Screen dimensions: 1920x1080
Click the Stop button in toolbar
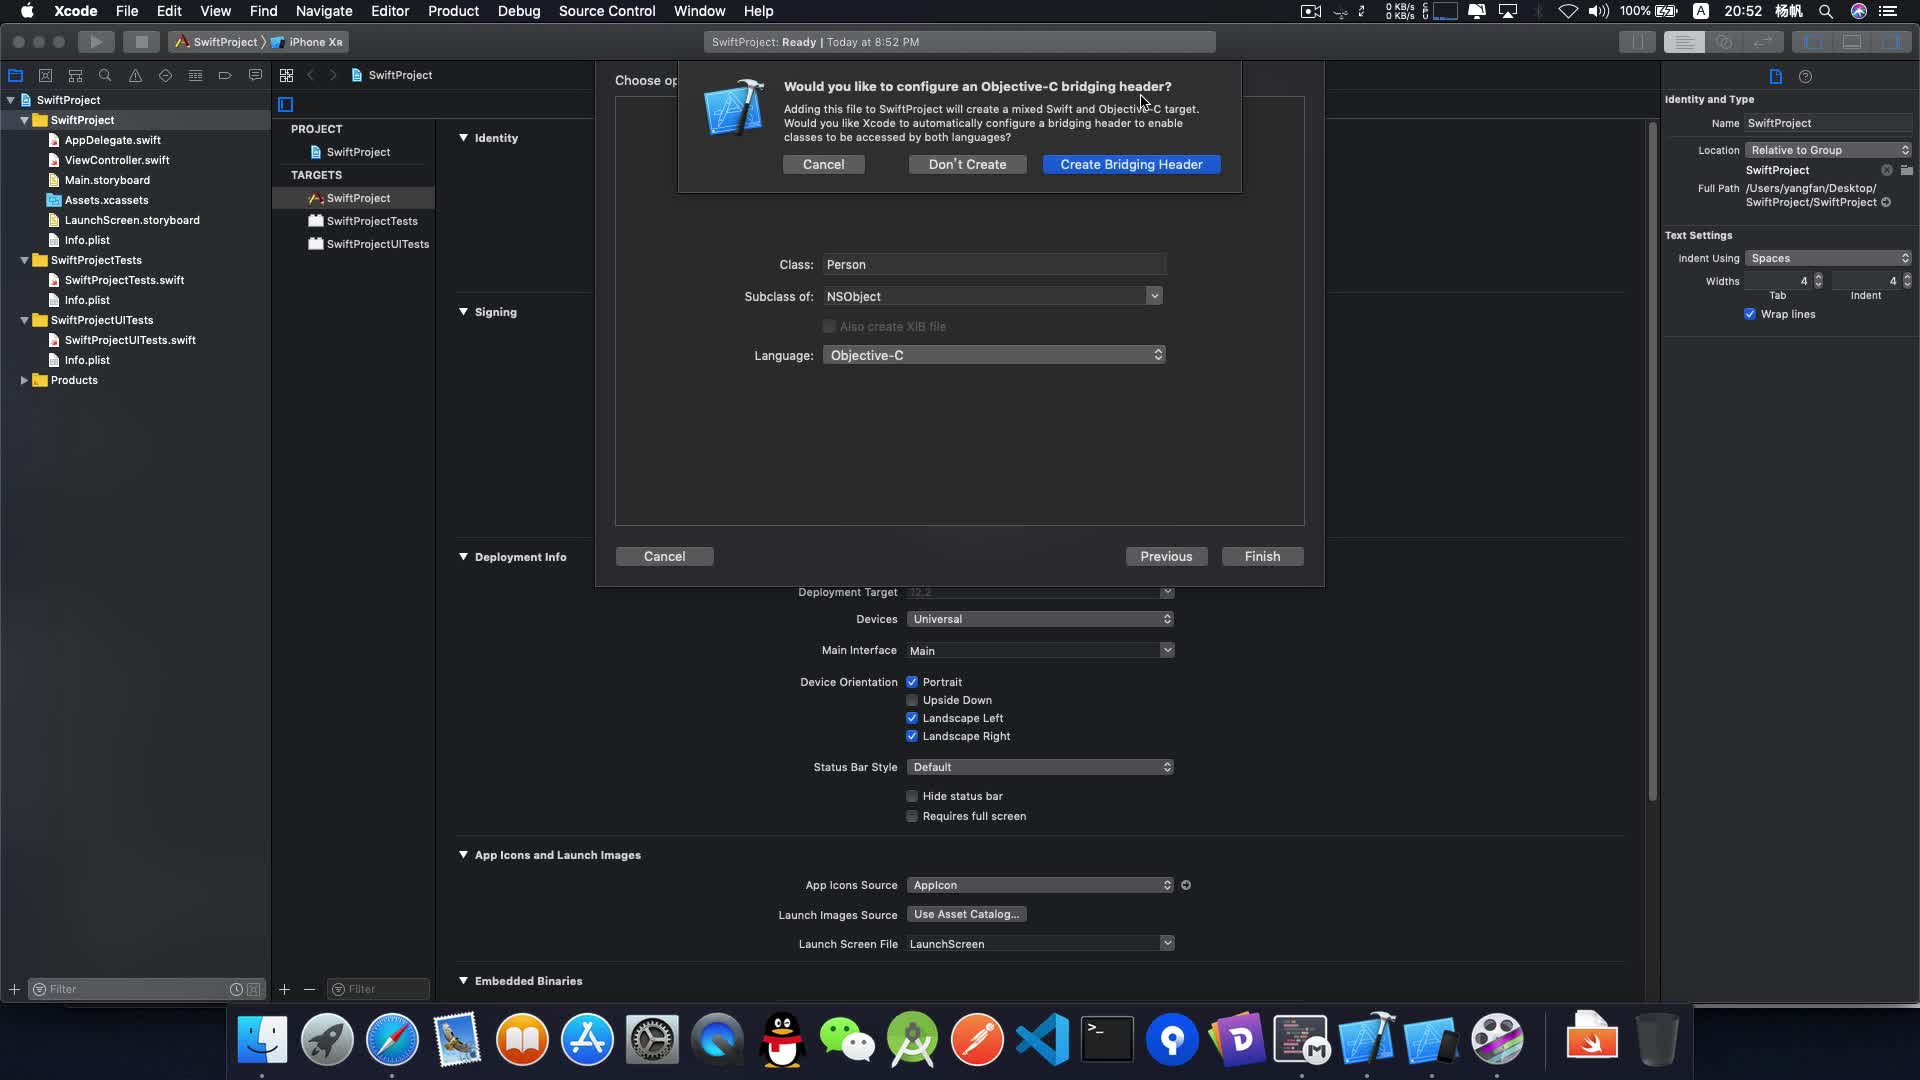(x=141, y=42)
